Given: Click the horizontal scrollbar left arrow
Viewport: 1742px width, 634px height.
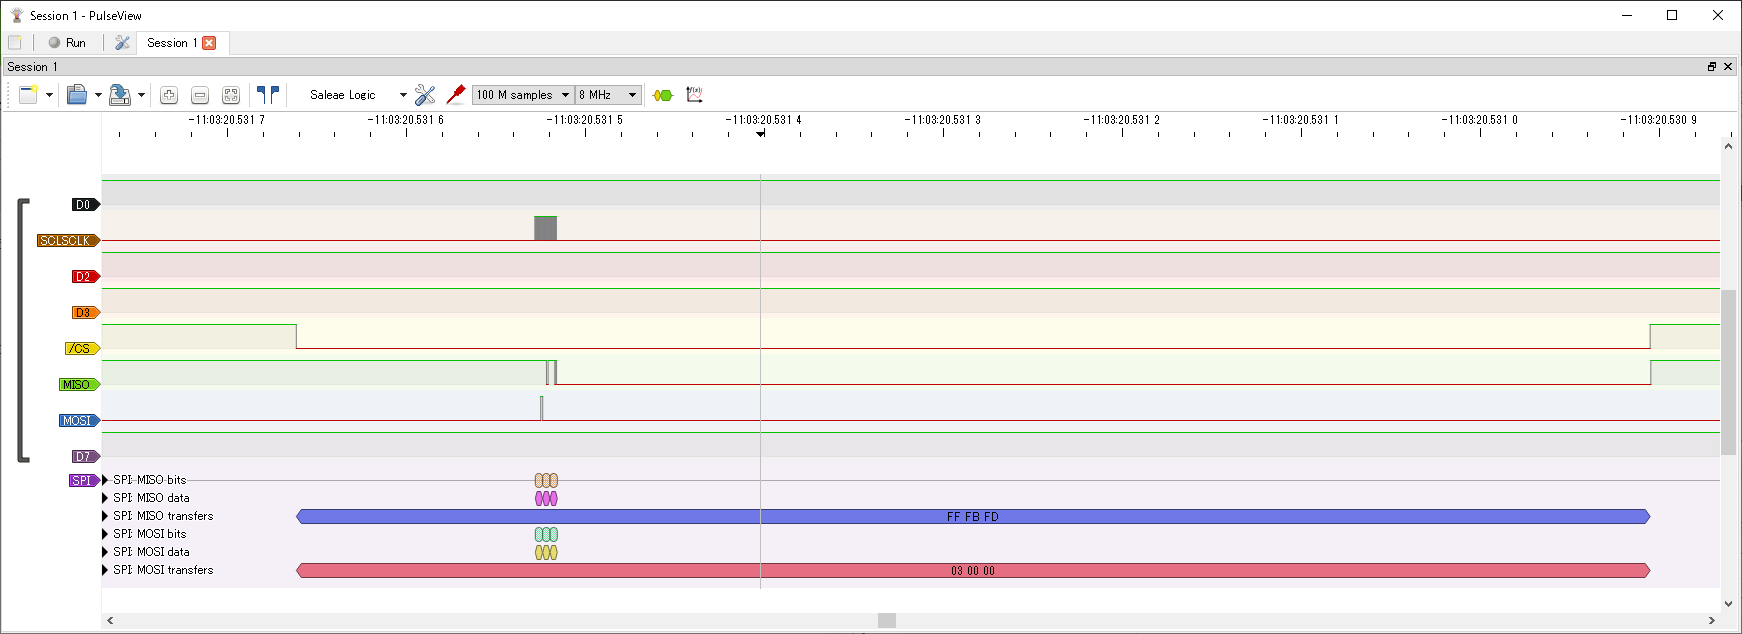Looking at the screenshot, I should [110, 621].
